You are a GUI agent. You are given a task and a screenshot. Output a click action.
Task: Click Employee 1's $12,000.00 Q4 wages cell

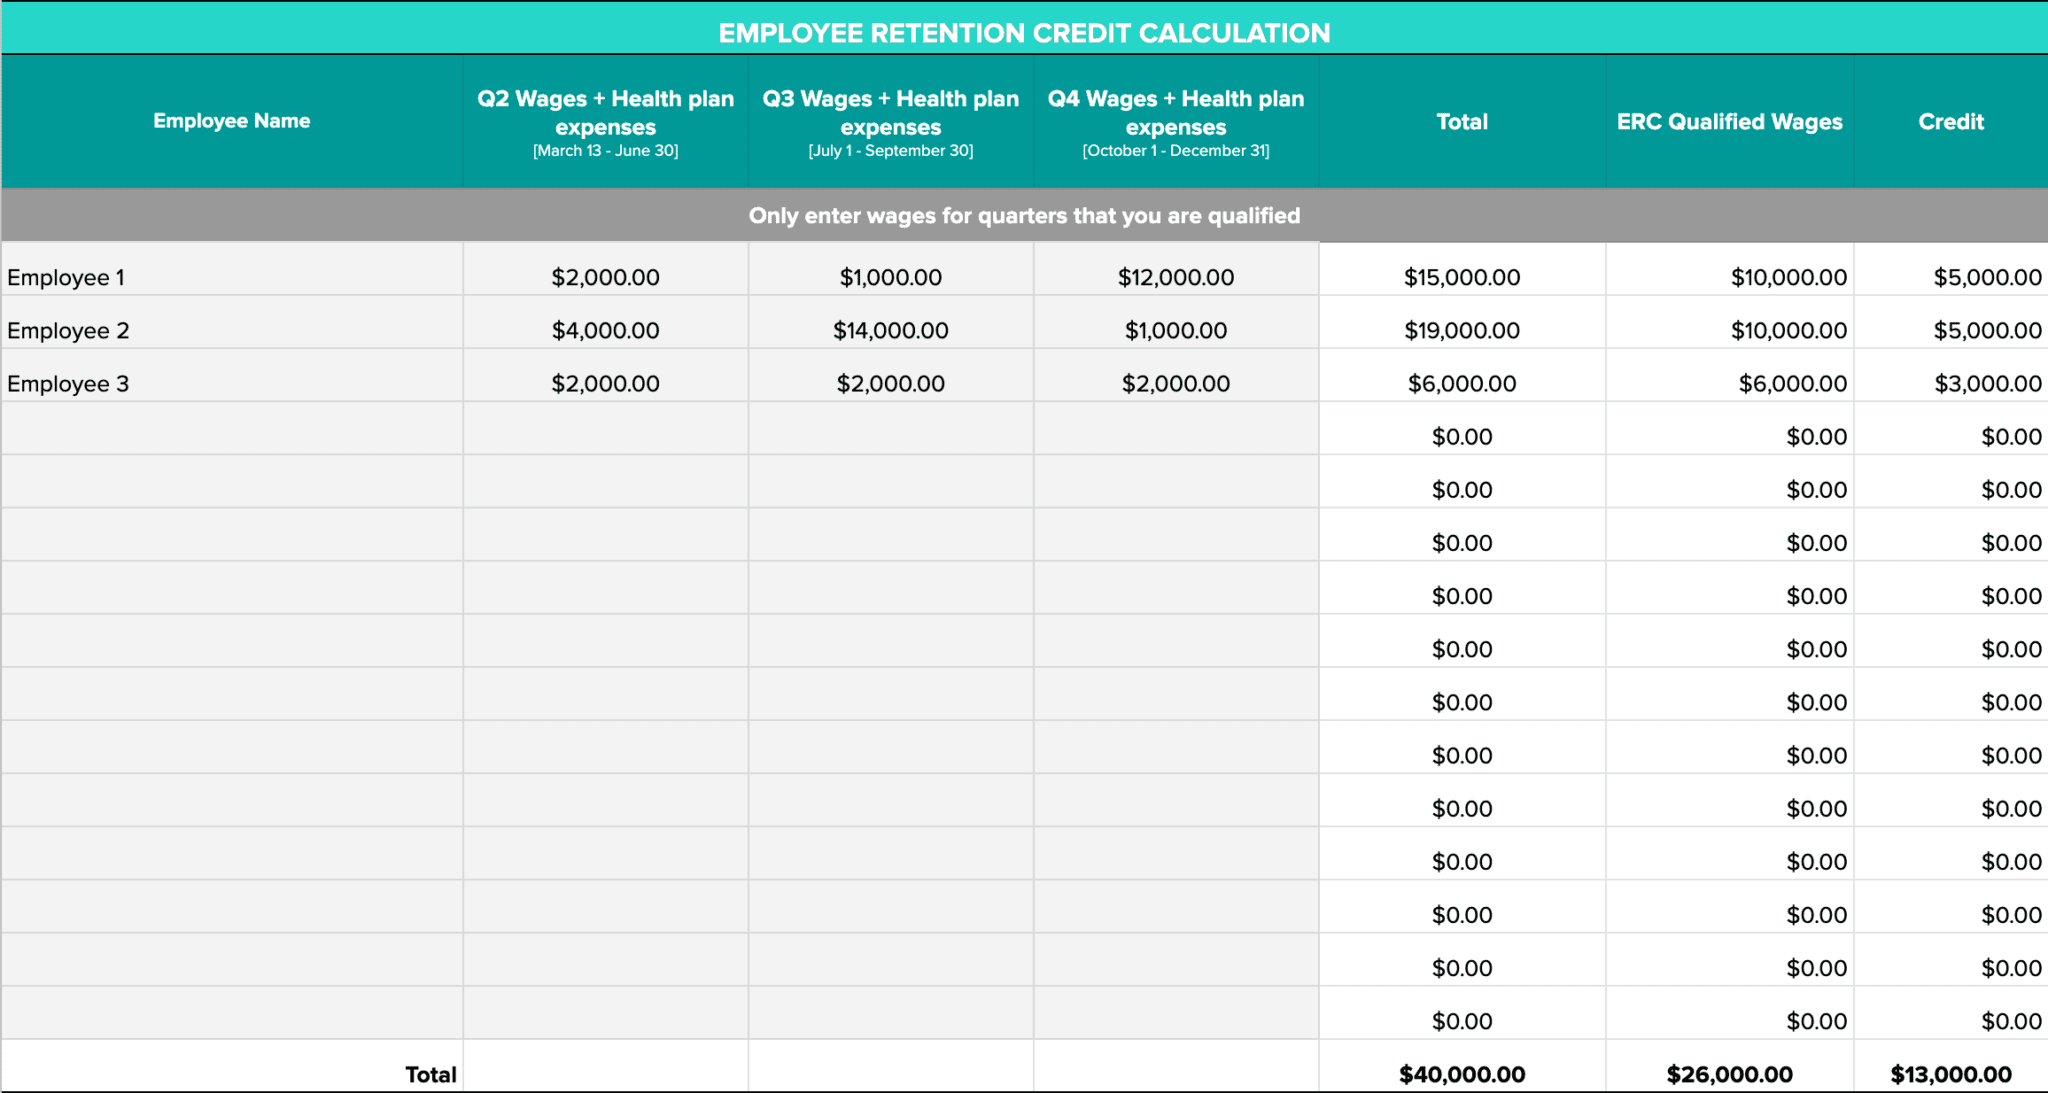click(1175, 276)
